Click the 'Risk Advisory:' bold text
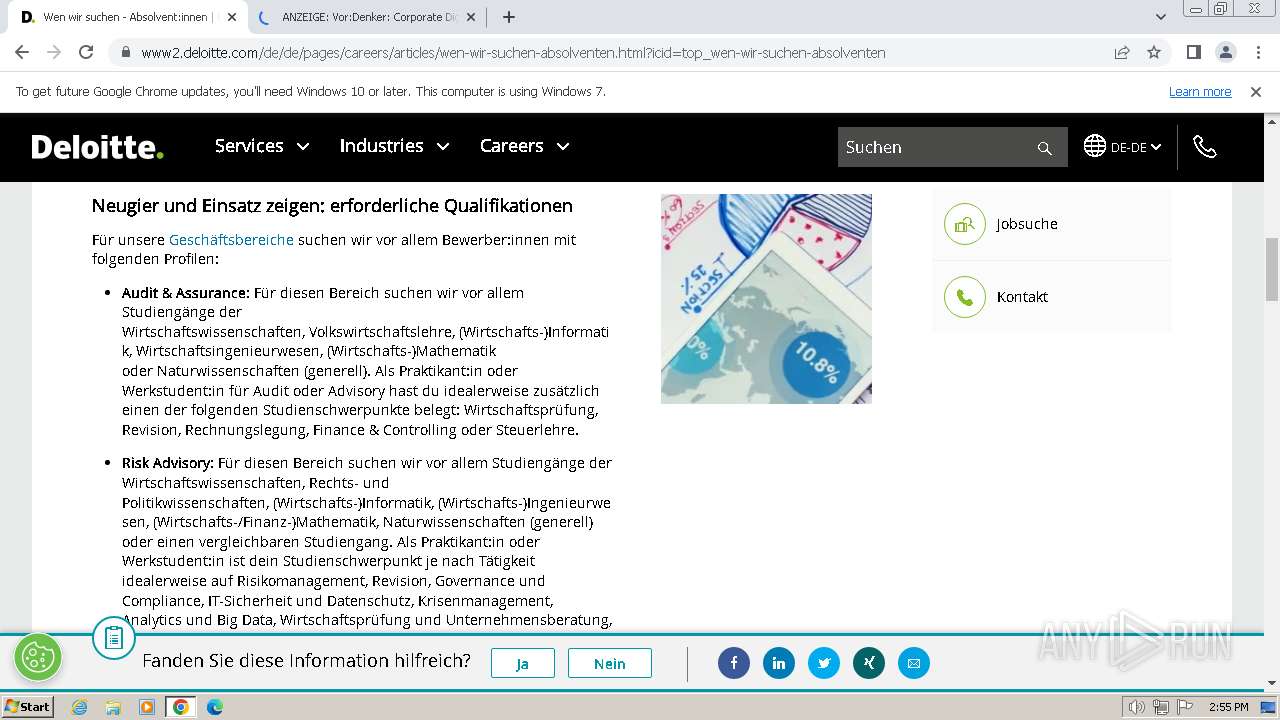This screenshot has width=1280, height=720. (x=168, y=463)
